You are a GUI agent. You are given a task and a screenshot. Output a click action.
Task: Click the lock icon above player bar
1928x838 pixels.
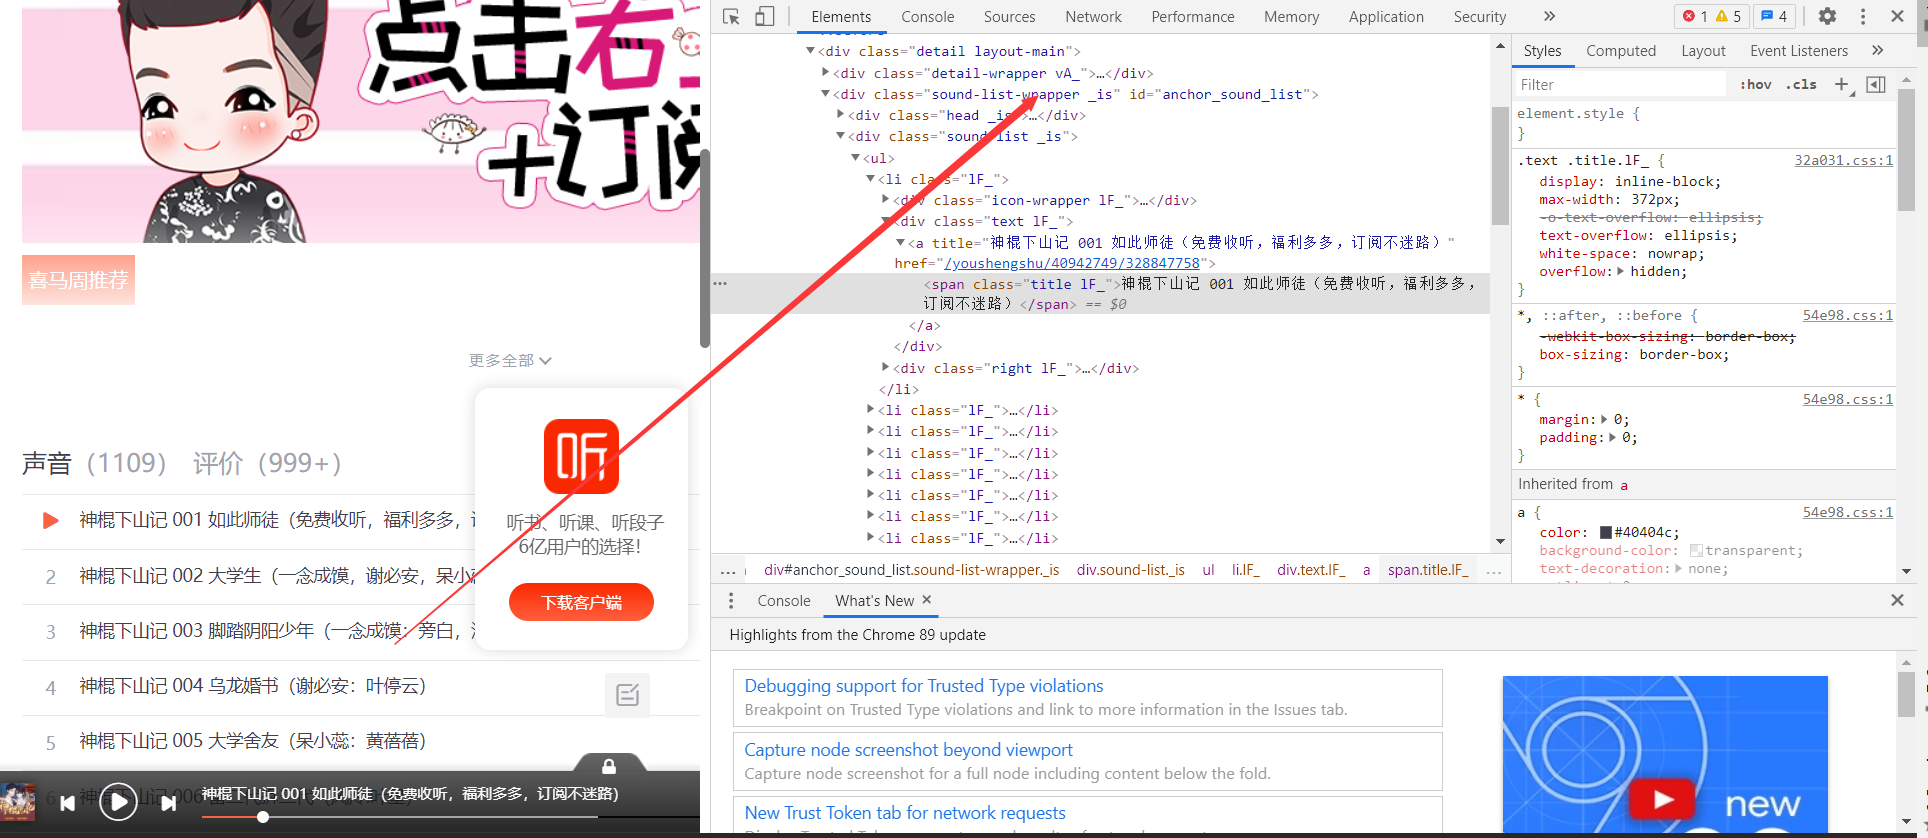608,766
